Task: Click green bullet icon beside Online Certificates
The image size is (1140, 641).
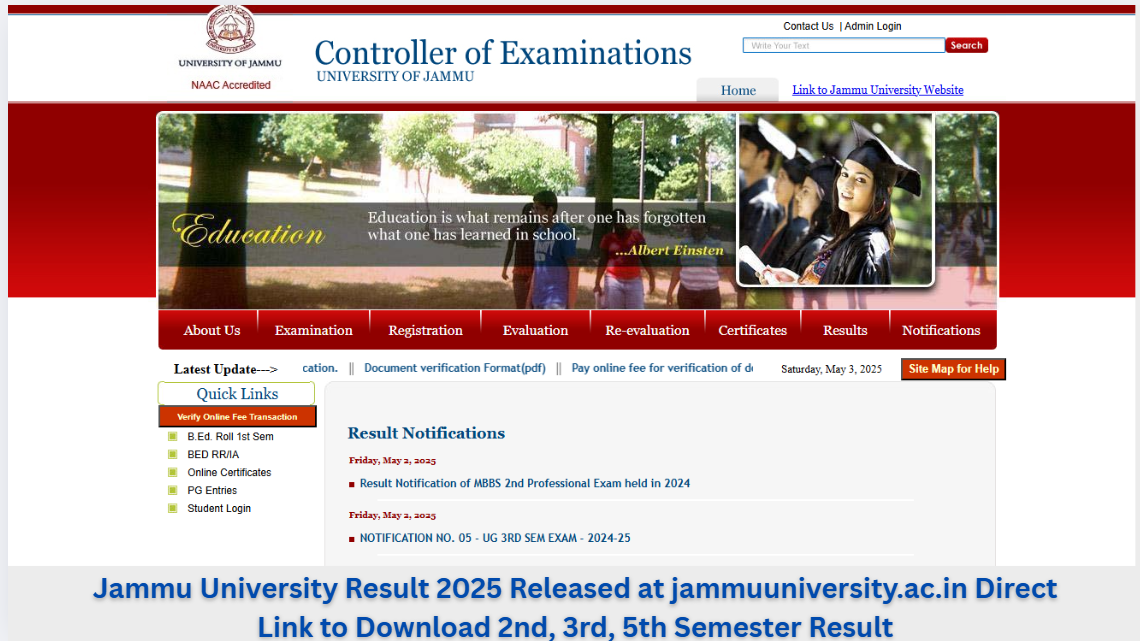Action: click(x=172, y=472)
